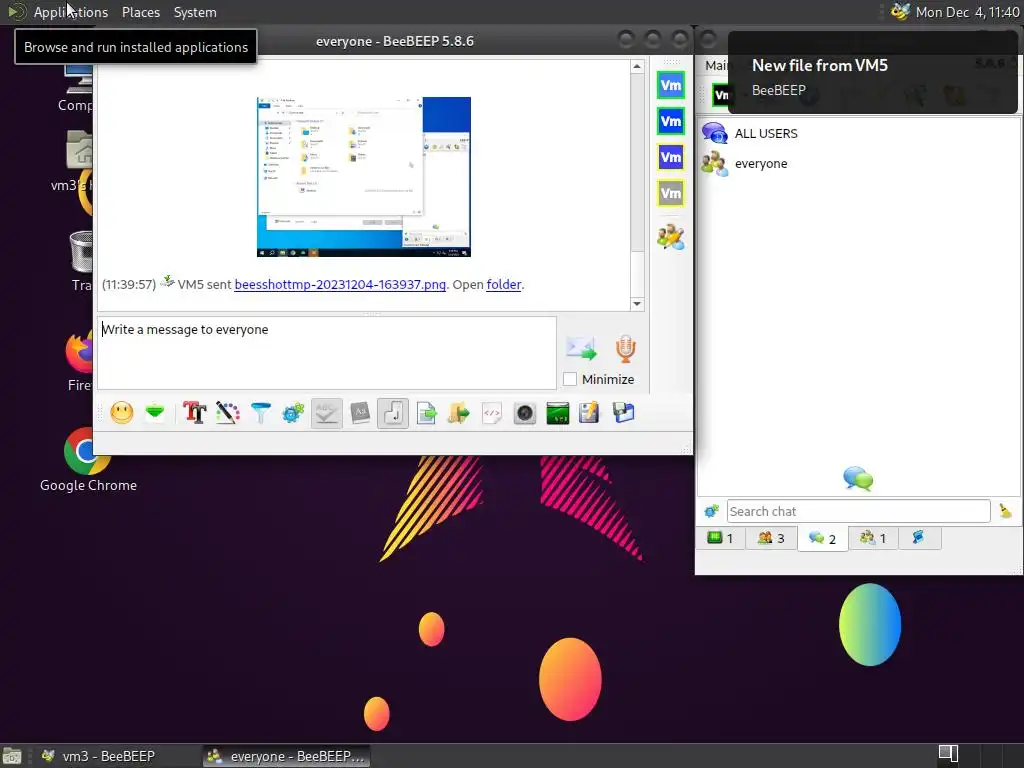Image resolution: width=1024 pixels, height=768 pixels.
Task: Switch to everyone - BeeBEEP taskbar window
Action: coord(286,756)
